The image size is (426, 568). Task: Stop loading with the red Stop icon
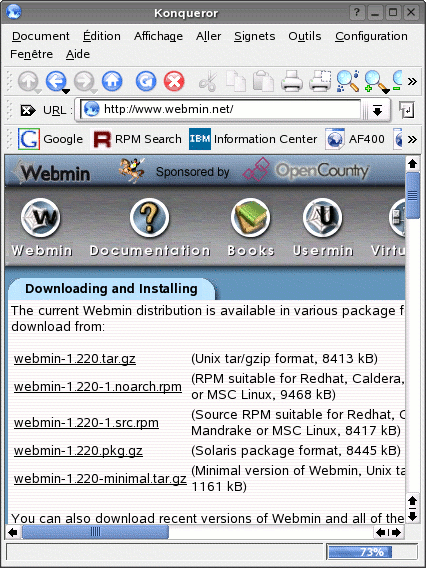(174, 81)
